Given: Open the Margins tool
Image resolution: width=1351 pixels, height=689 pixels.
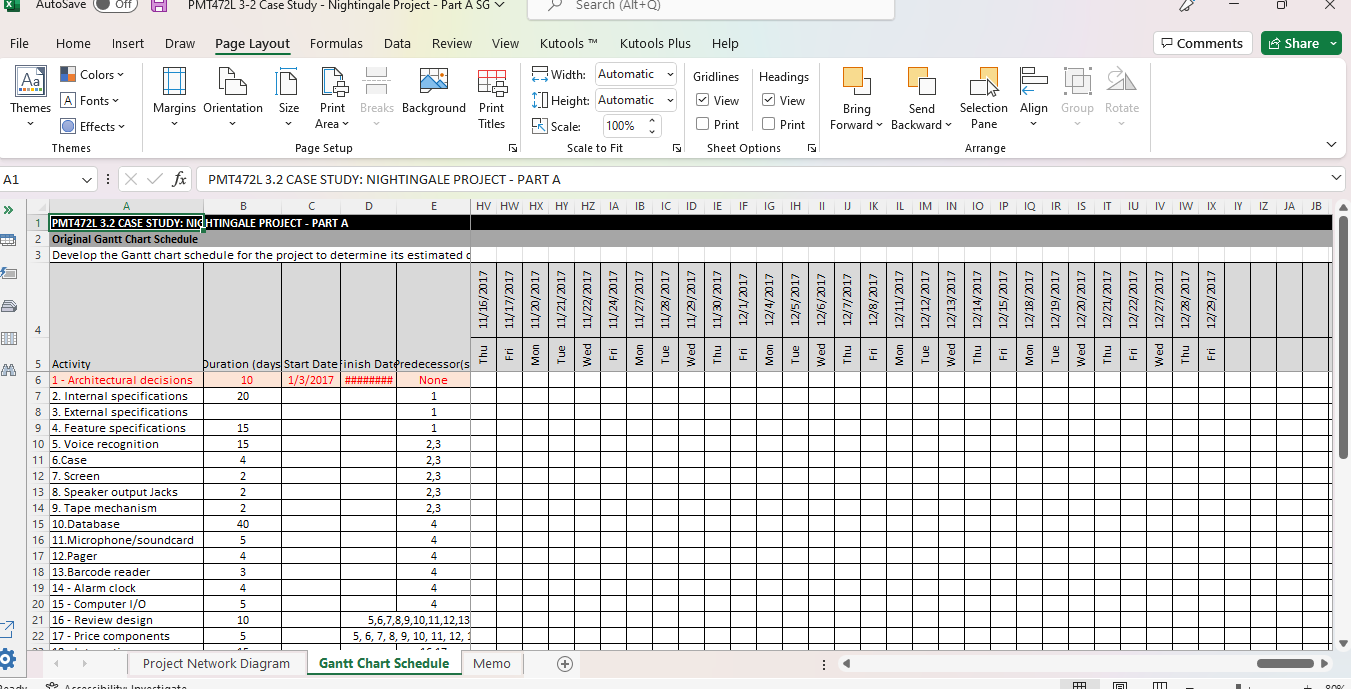Looking at the screenshot, I should 174,97.
